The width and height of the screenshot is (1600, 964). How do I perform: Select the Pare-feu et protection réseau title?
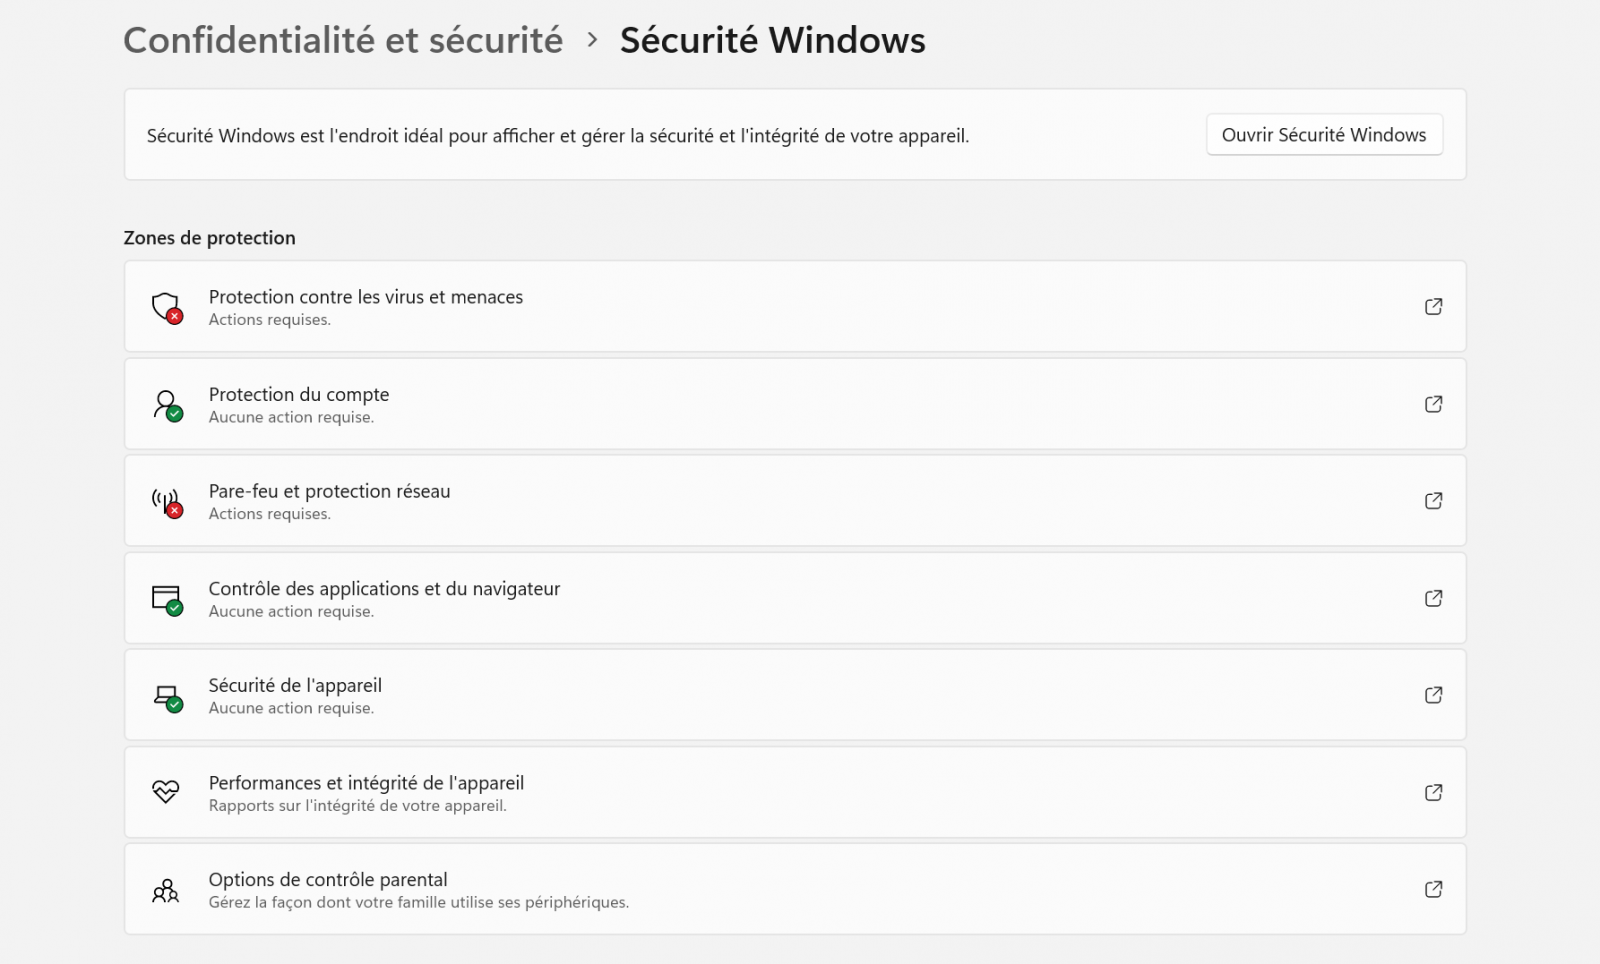[329, 491]
